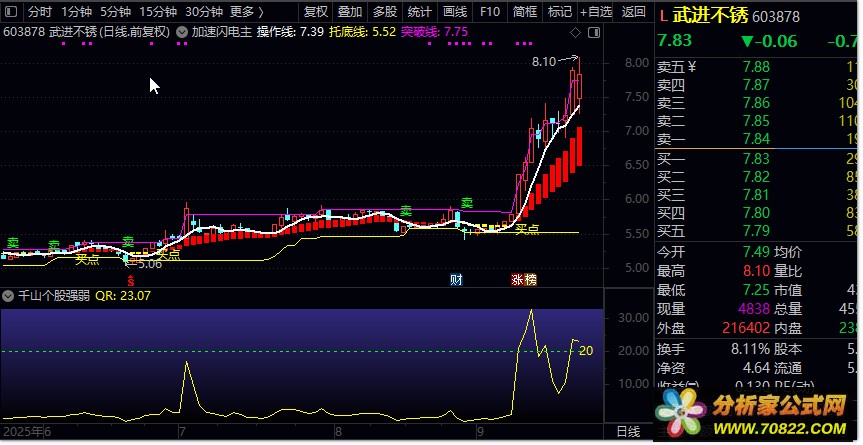Select the 1分钟 period
This screenshot has height=445, width=863.
point(76,12)
